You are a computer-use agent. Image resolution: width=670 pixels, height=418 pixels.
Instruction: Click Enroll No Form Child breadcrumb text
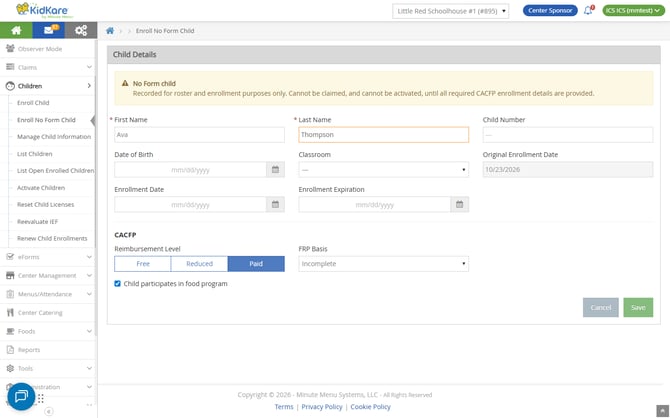165,31
